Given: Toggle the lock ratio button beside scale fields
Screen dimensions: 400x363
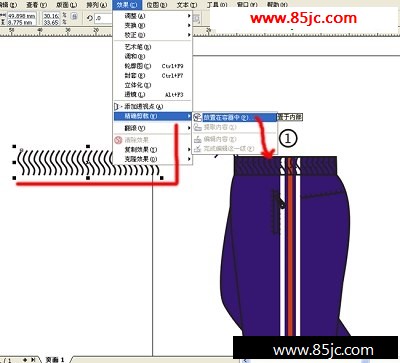Looking at the screenshot, I should coord(75,16).
